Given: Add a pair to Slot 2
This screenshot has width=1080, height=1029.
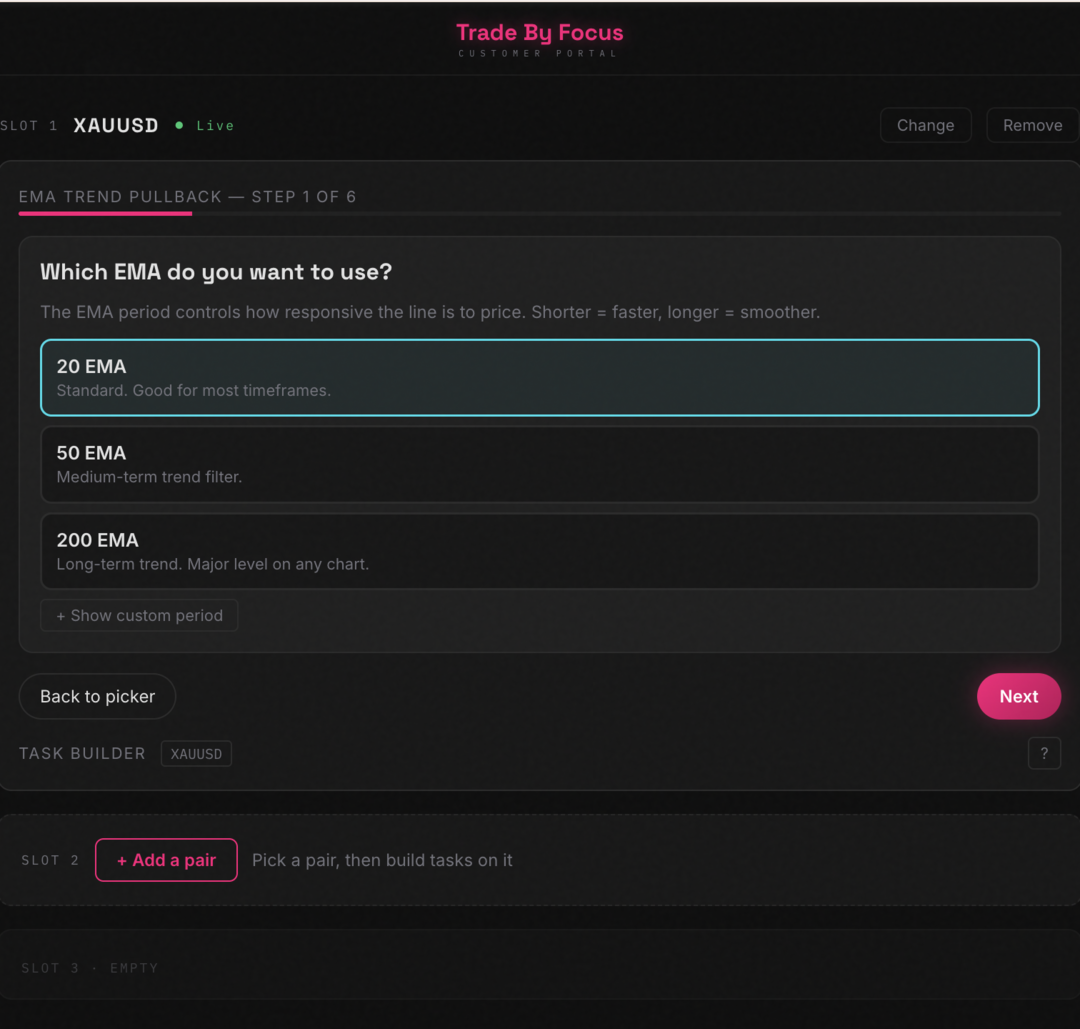Looking at the screenshot, I should (166, 860).
